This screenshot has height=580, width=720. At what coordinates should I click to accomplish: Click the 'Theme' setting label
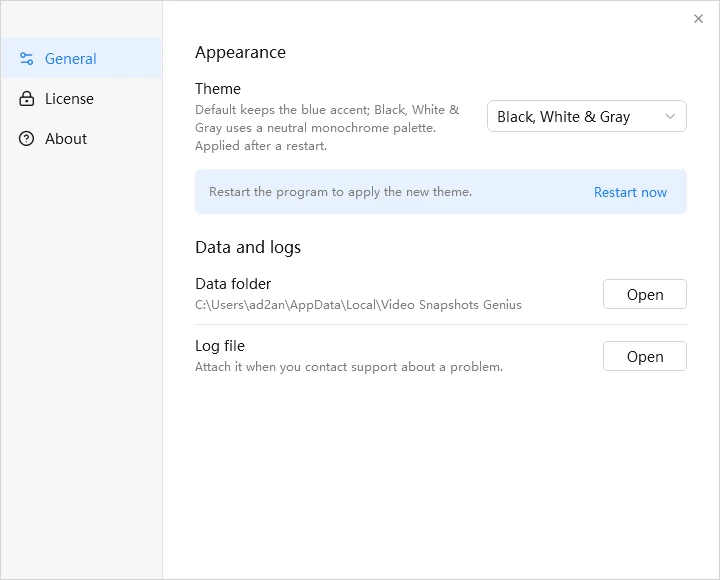[218, 89]
